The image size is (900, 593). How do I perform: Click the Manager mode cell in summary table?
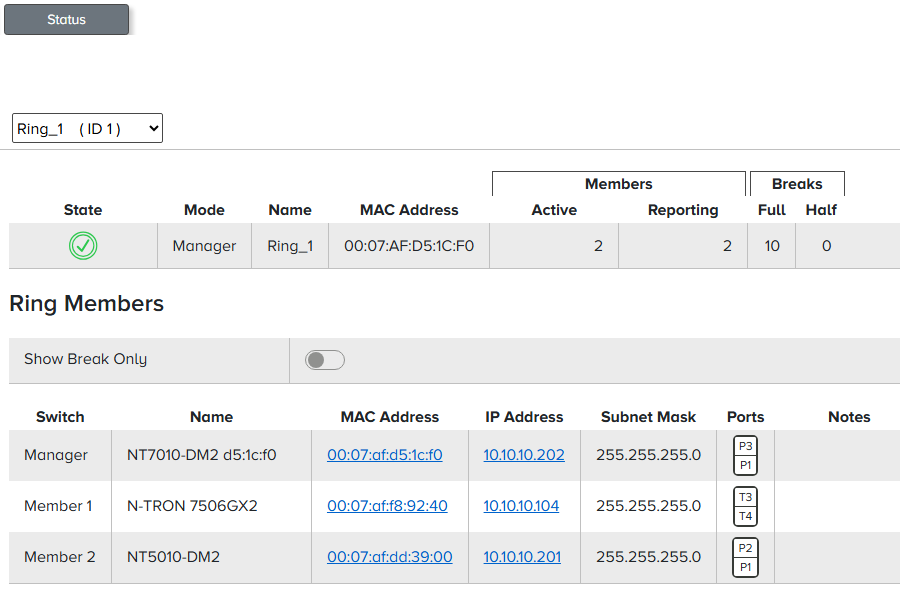(x=204, y=246)
